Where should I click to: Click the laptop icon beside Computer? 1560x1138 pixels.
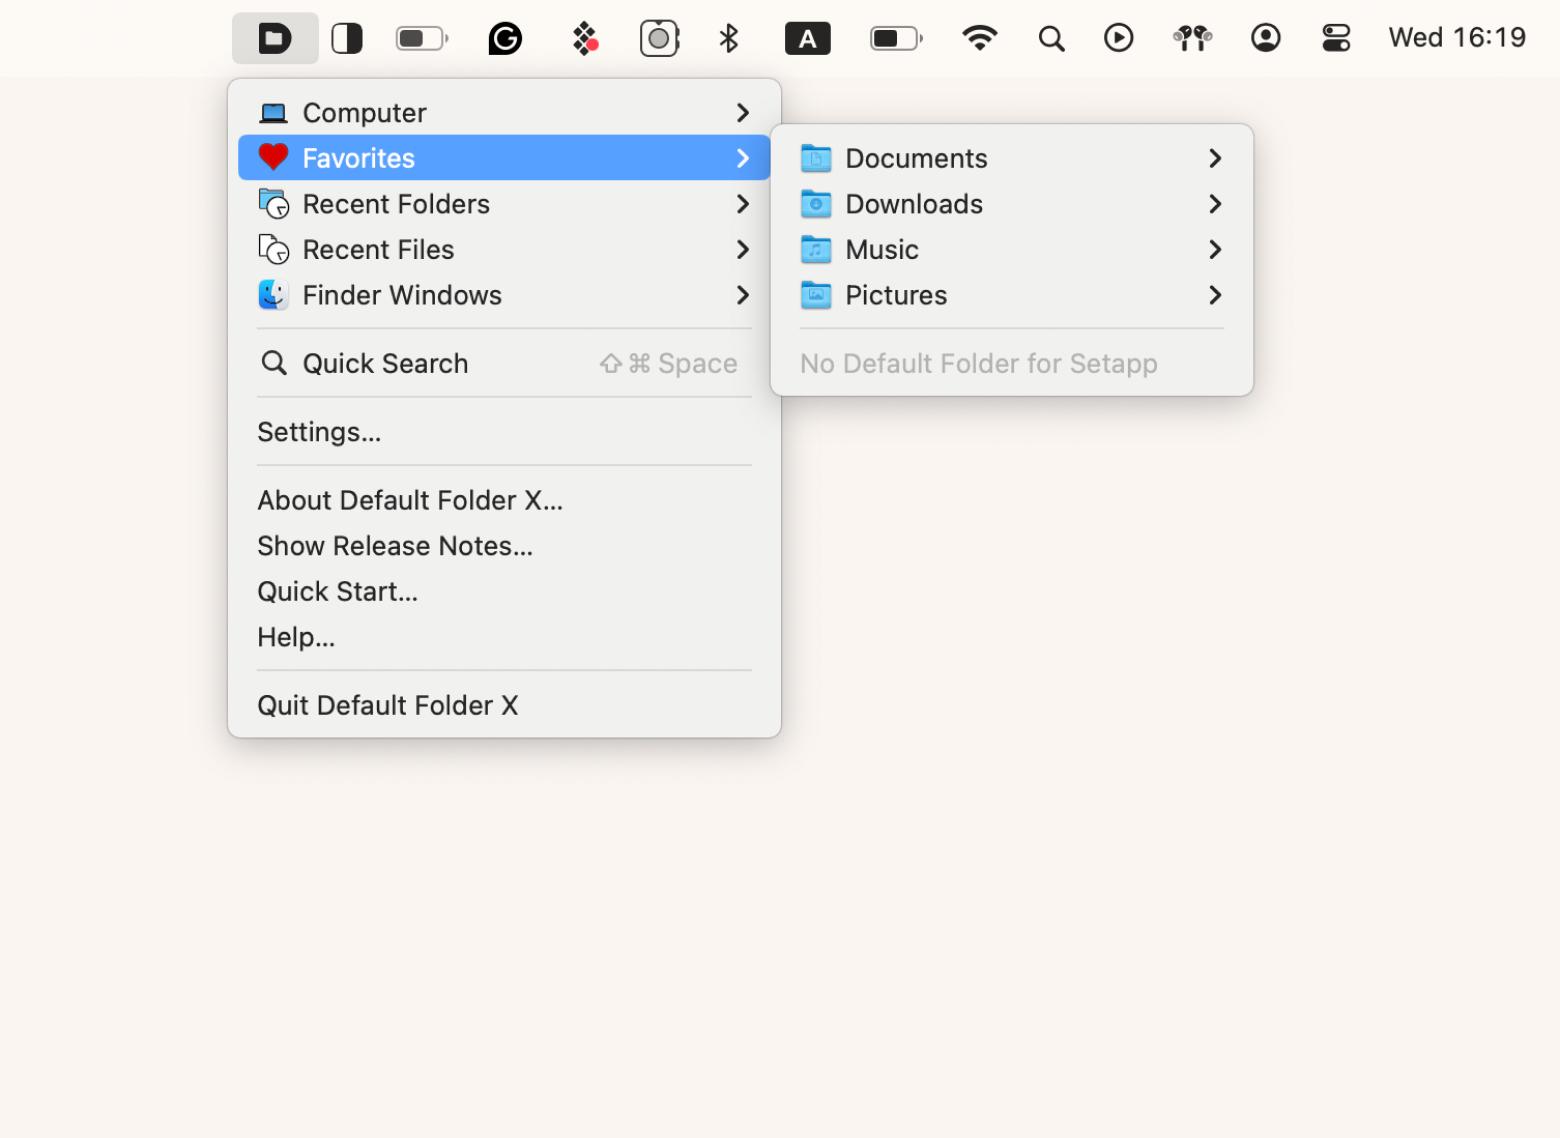[x=273, y=113]
